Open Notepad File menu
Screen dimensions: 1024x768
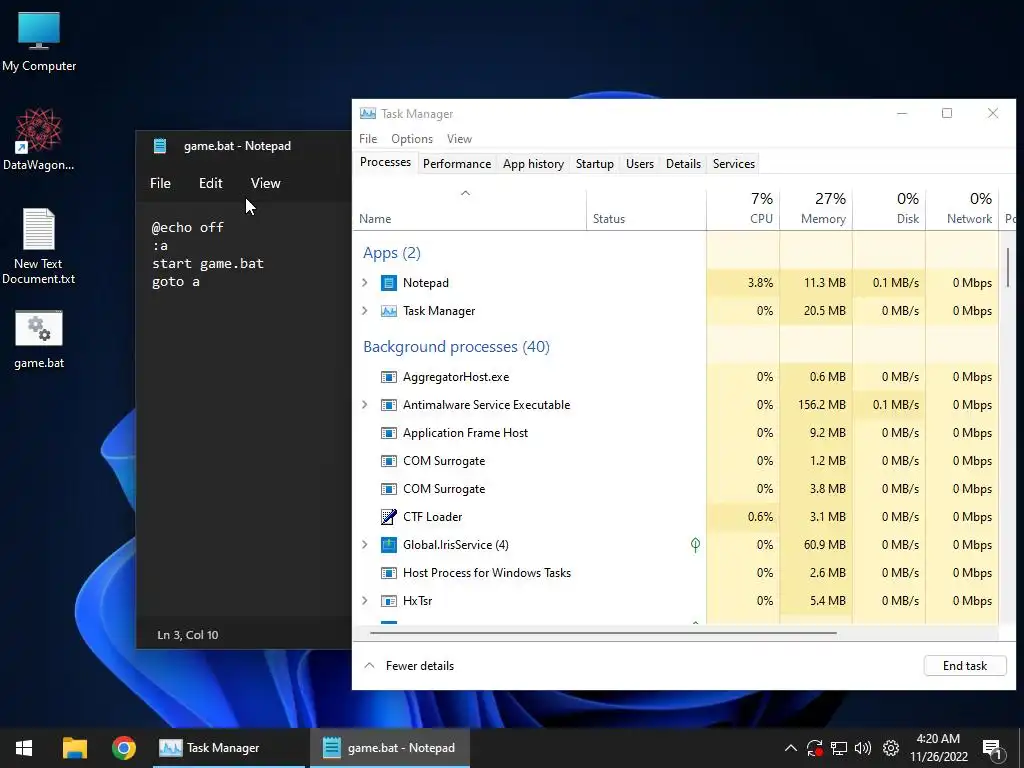(x=160, y=184)
